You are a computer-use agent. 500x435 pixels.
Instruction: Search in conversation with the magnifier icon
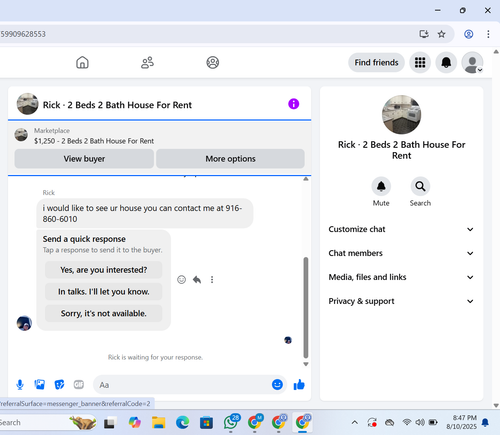coord(420,186)
